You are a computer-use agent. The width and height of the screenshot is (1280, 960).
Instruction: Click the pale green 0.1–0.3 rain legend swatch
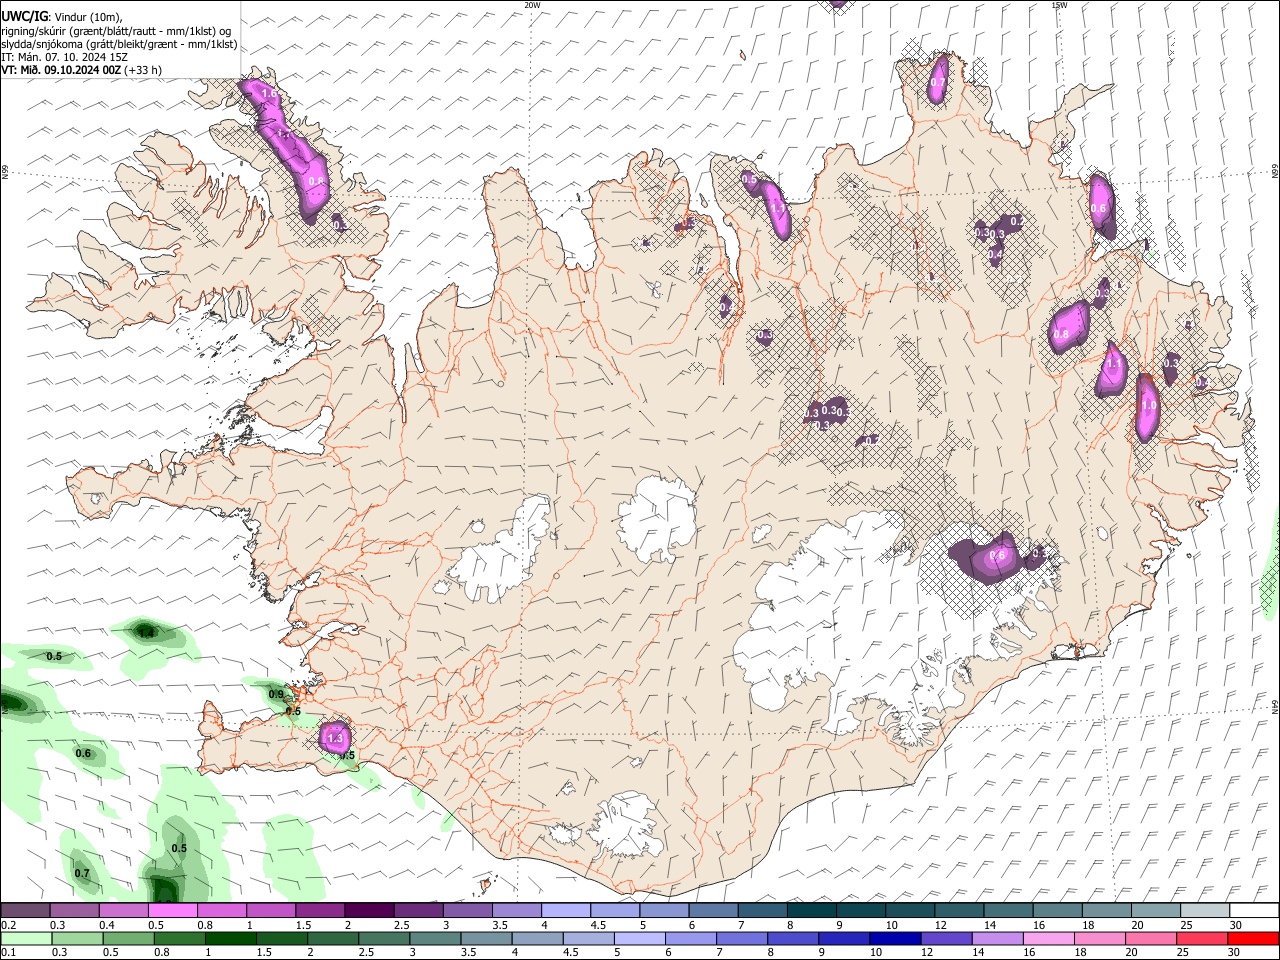coord(26,938)
